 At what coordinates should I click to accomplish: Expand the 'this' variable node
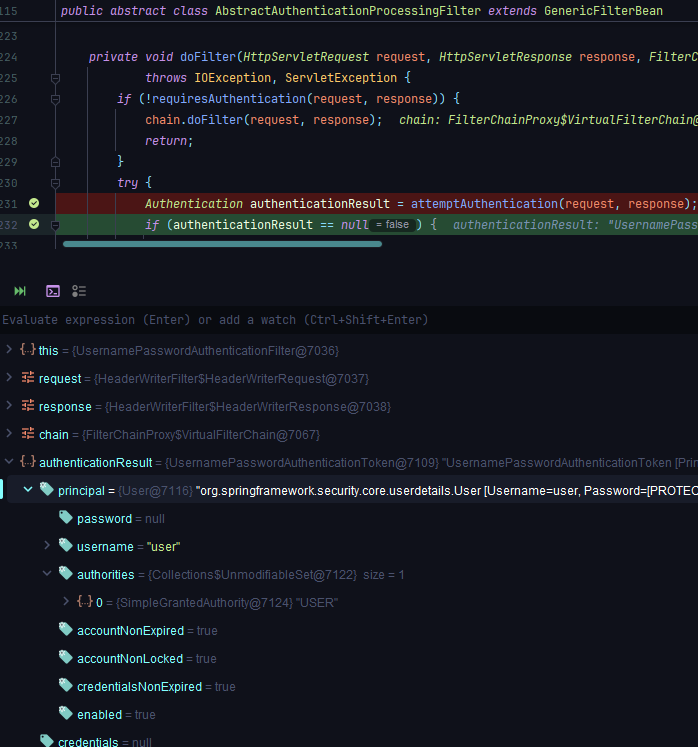pyautogui.click(x=9, y=350)
